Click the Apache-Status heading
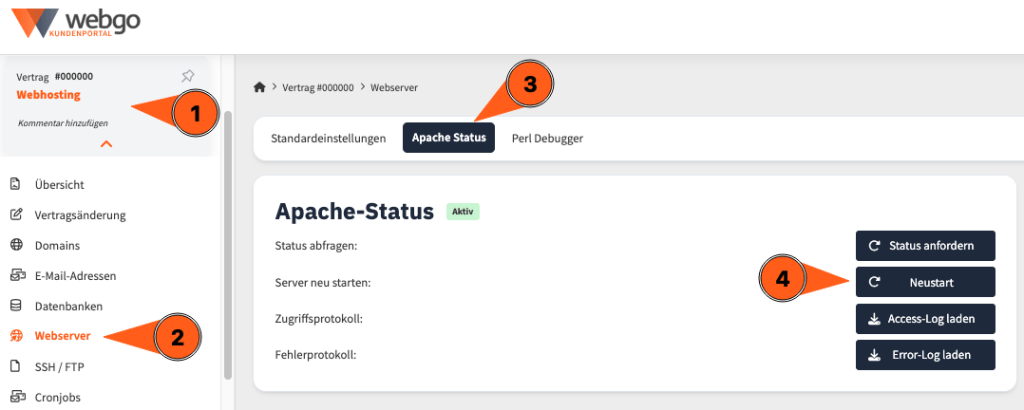This screenshot has height=410, width=1024. click(x=355, y=212)
